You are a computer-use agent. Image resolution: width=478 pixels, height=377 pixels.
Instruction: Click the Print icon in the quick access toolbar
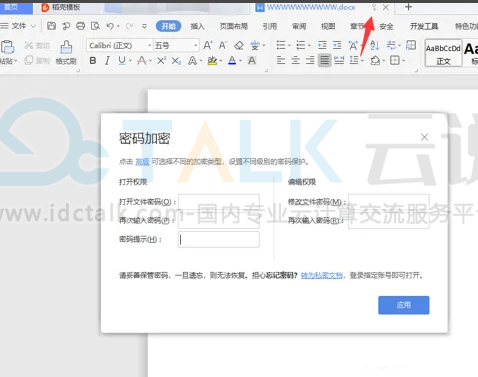(80, 26)
